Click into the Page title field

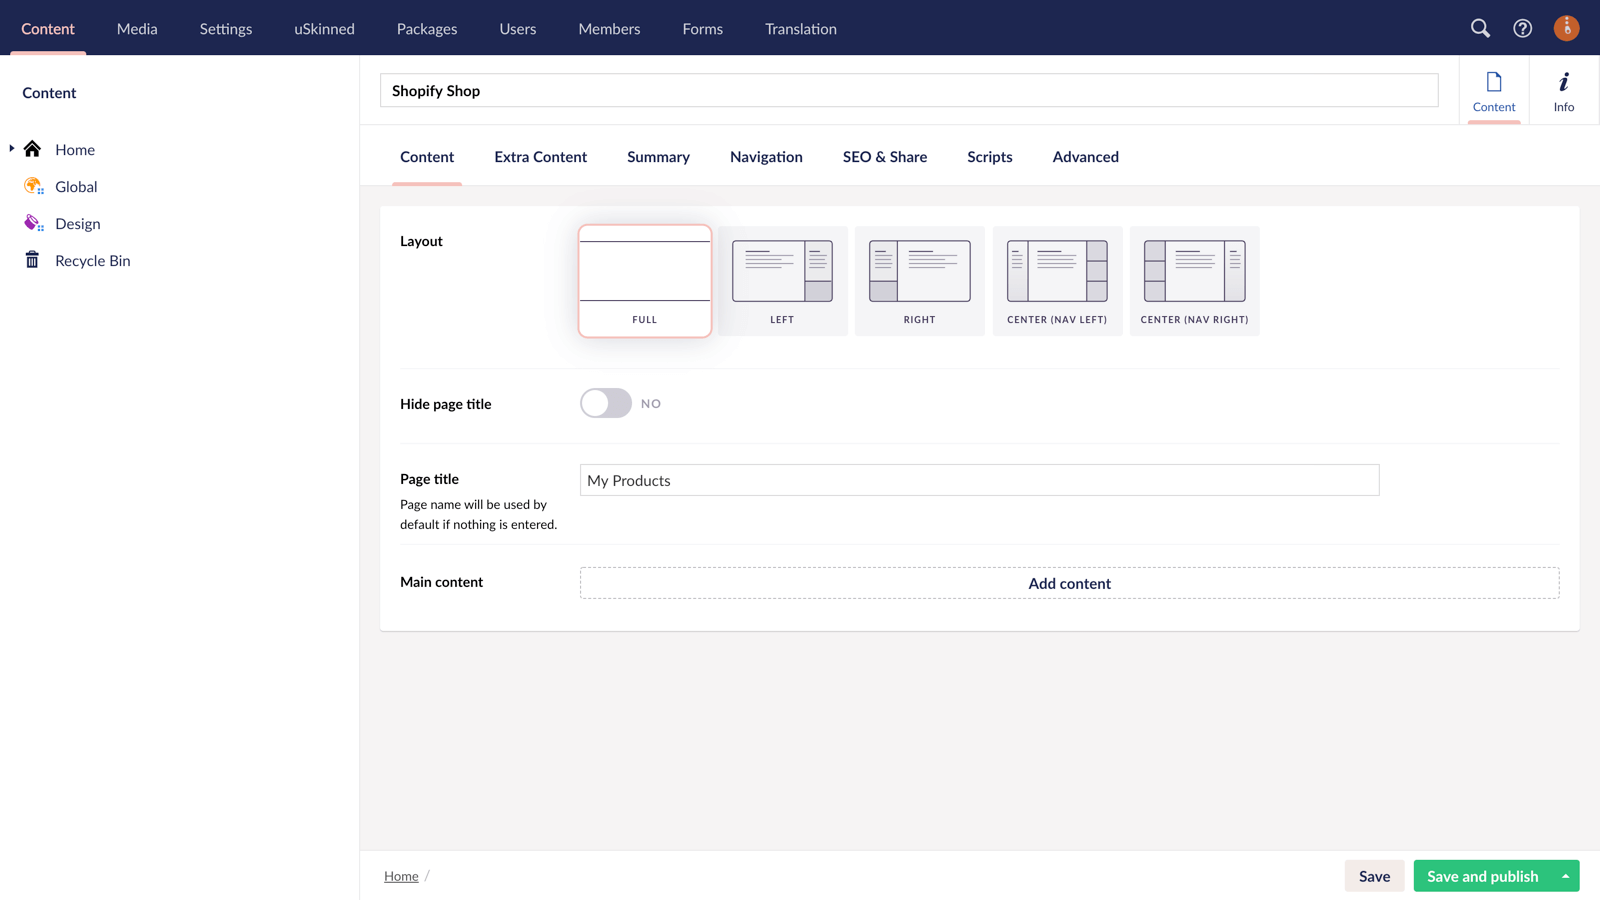(x=980, y=480)
